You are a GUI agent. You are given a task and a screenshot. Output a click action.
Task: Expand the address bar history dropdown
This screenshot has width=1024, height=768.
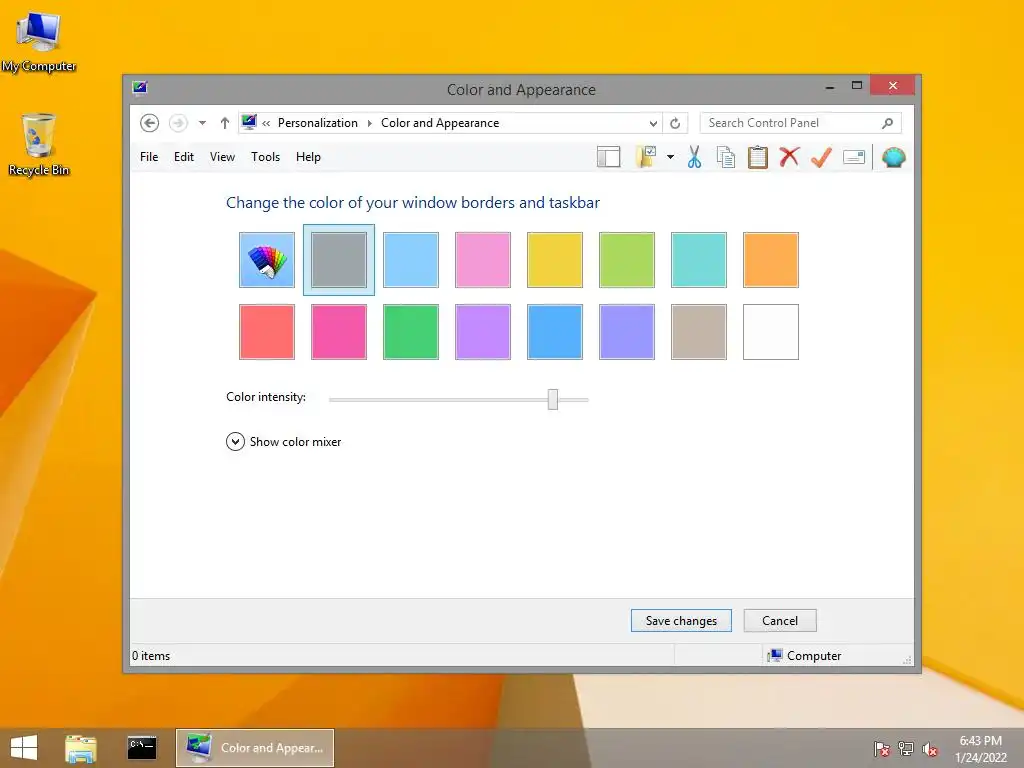(652, 123)
